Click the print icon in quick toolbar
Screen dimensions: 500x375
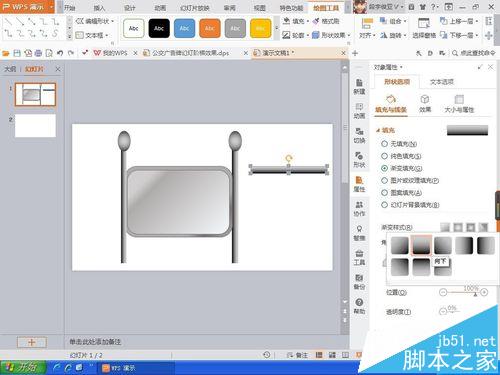(x=38, y=53)
